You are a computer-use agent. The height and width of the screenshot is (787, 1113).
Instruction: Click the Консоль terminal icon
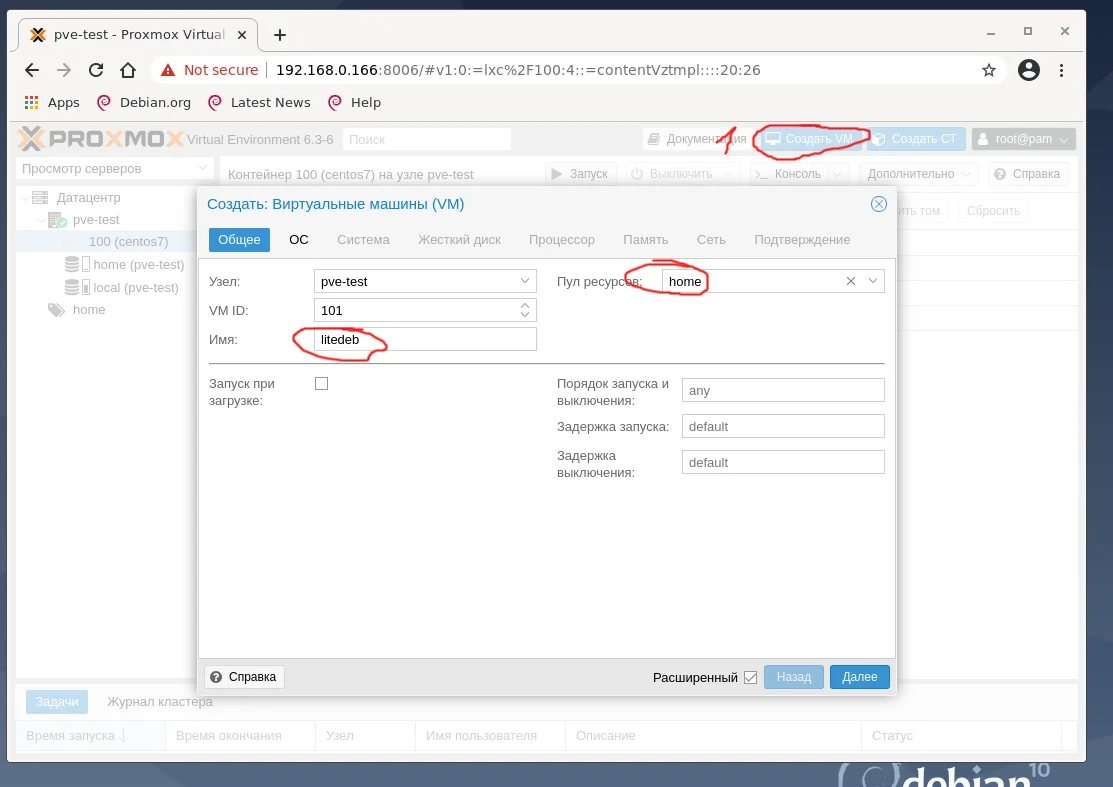764,173
